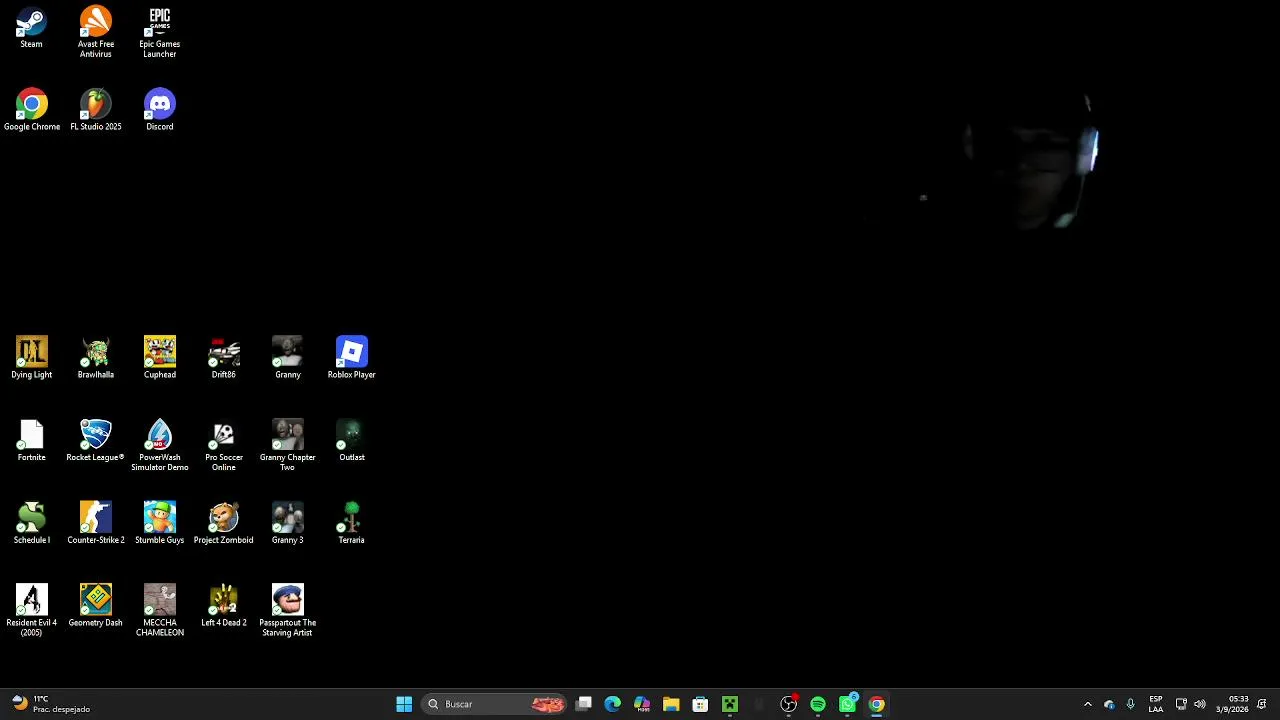Click the Left 4 Dead 2 shortcut
This screenshot has width=1280, height=720.
(x=224, y=606)
